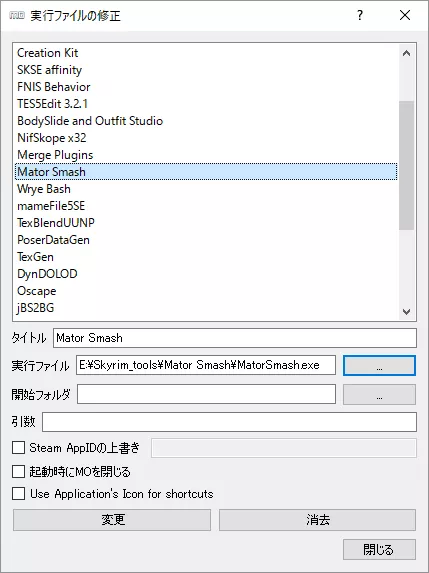Click the help question mark icon
This screenshot has width=429, height=573.
point(360,15)
